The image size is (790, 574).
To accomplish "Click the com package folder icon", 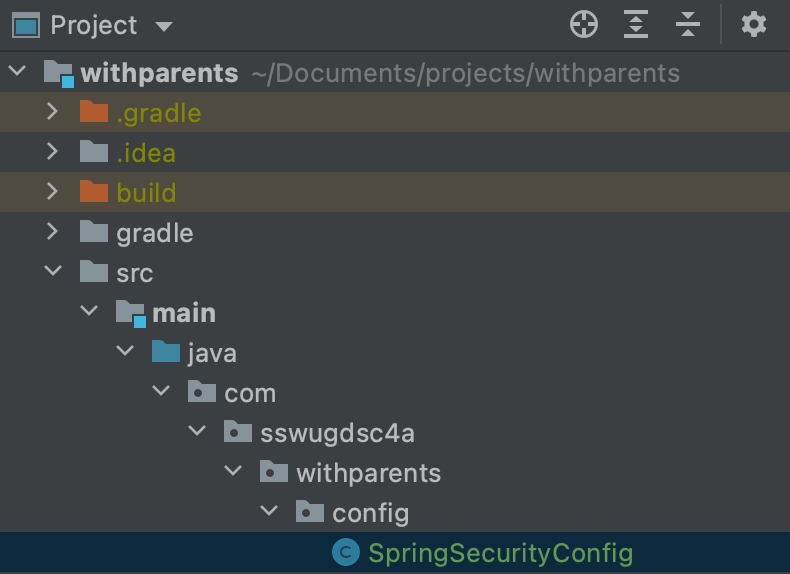I will [202, 392].
